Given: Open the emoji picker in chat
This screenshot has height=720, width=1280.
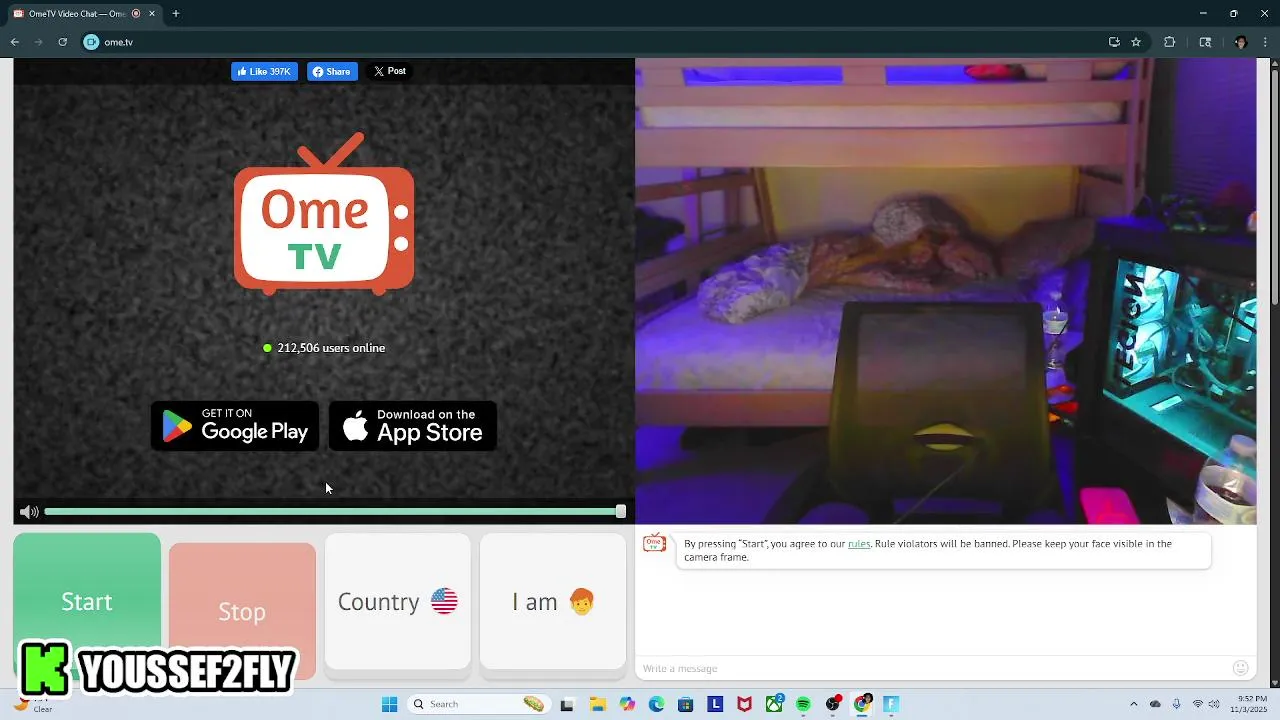Looking at the screenshot, I should click(1241, 668).
